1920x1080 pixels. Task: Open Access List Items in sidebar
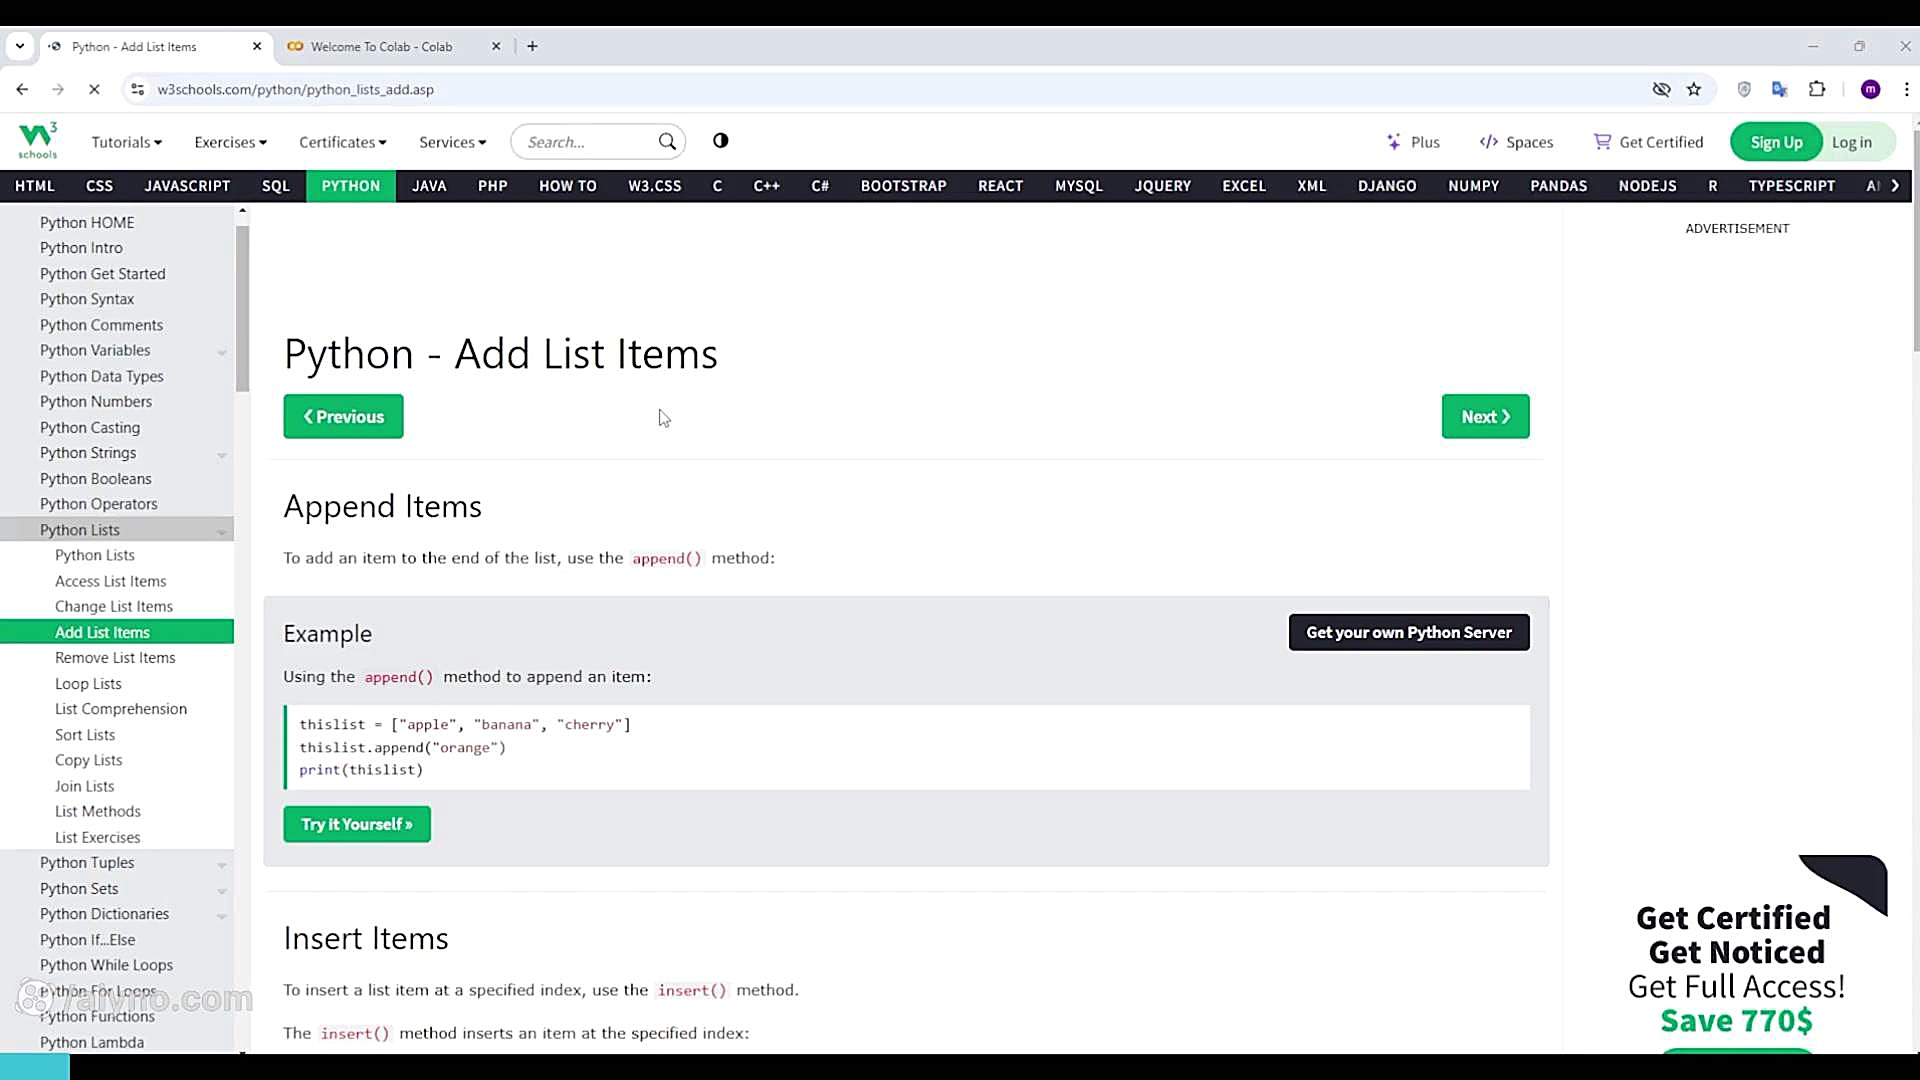click(x=110, y=581)
